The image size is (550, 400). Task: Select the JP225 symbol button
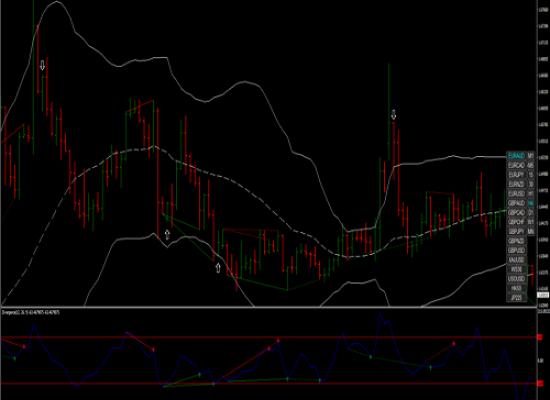pos(516,298)
